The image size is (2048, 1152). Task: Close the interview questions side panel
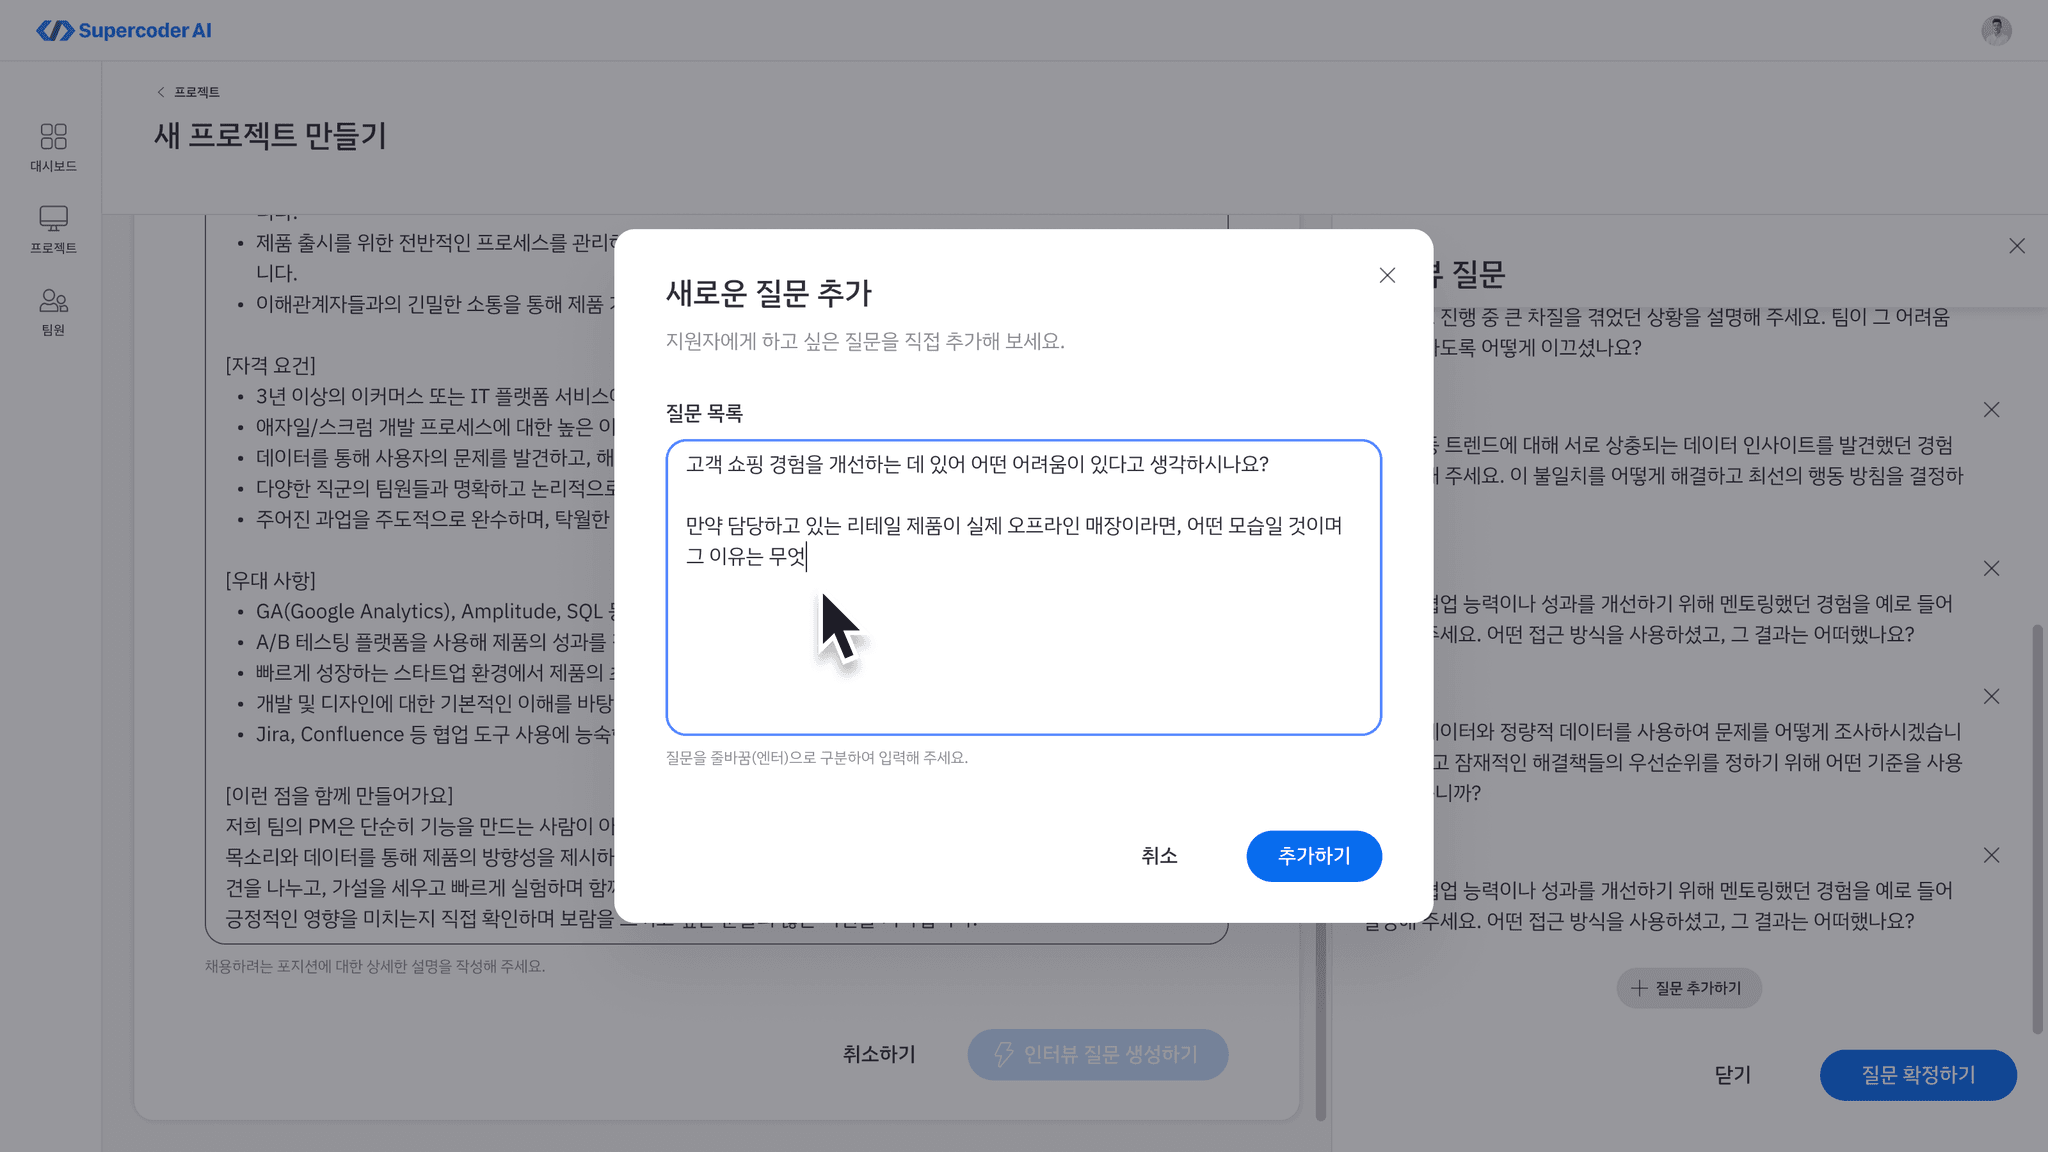2016,246
